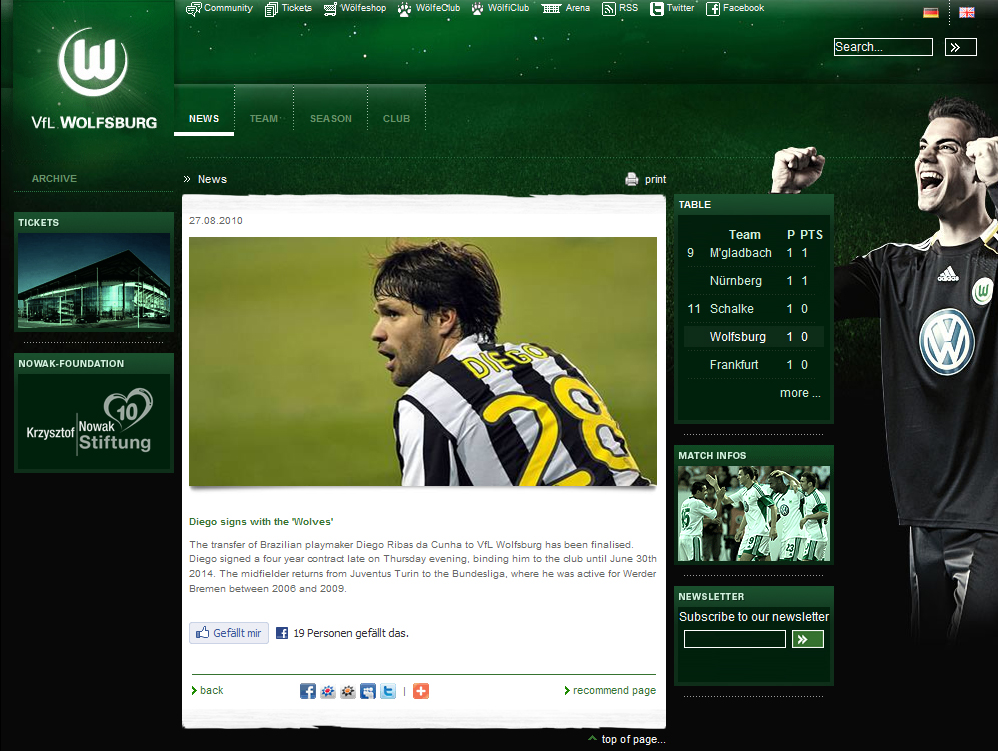
Task: Open the Tickets stadium thumbnail
Action: [94, 281]
